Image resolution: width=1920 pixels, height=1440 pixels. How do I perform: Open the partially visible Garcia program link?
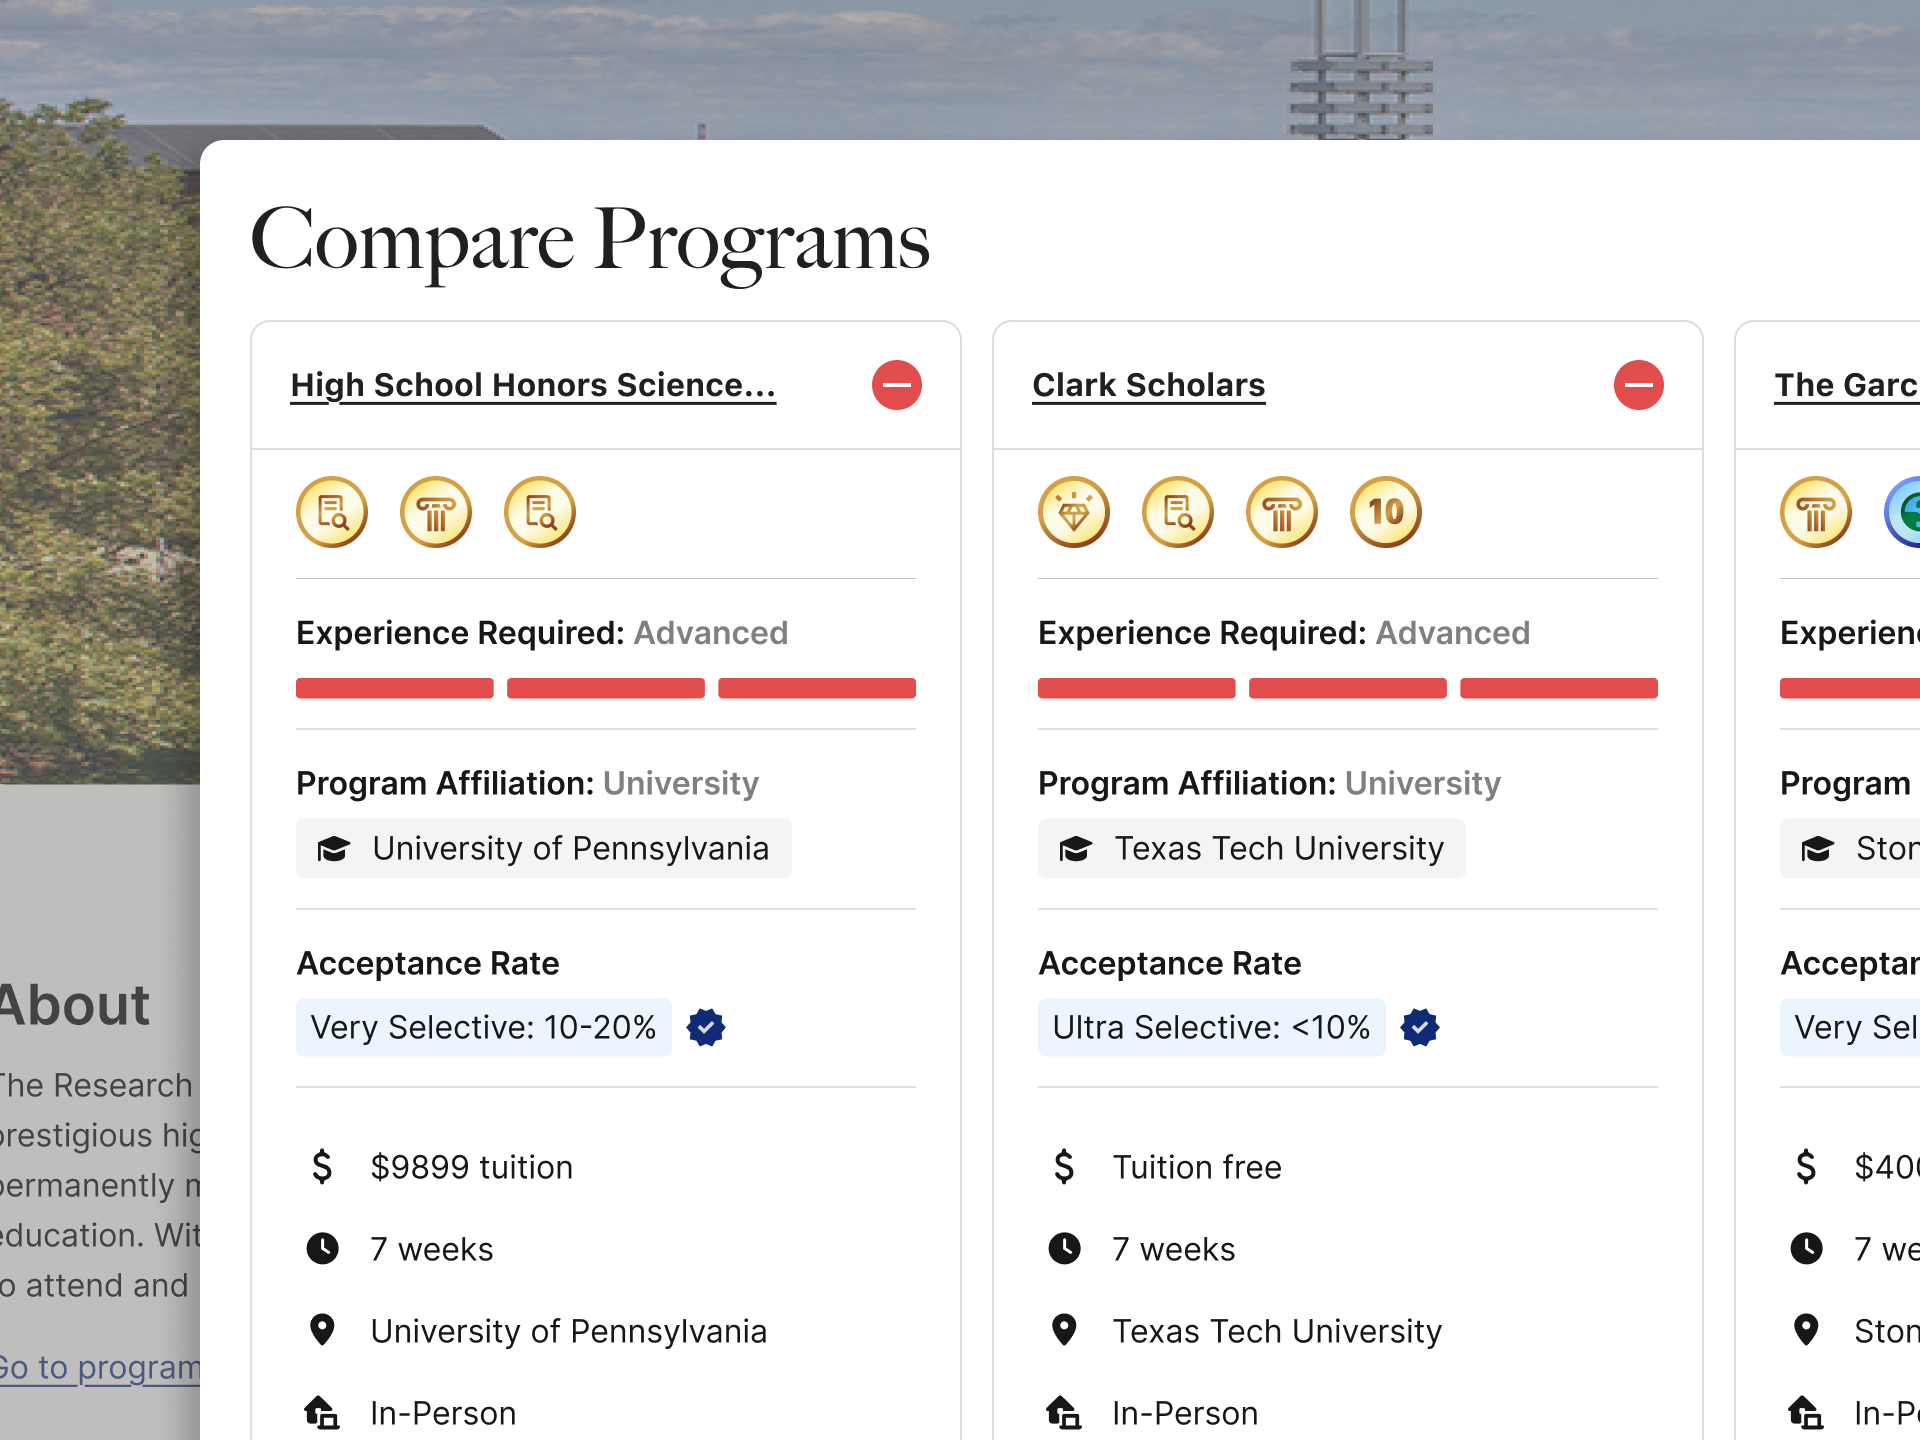pos(1846,385)
